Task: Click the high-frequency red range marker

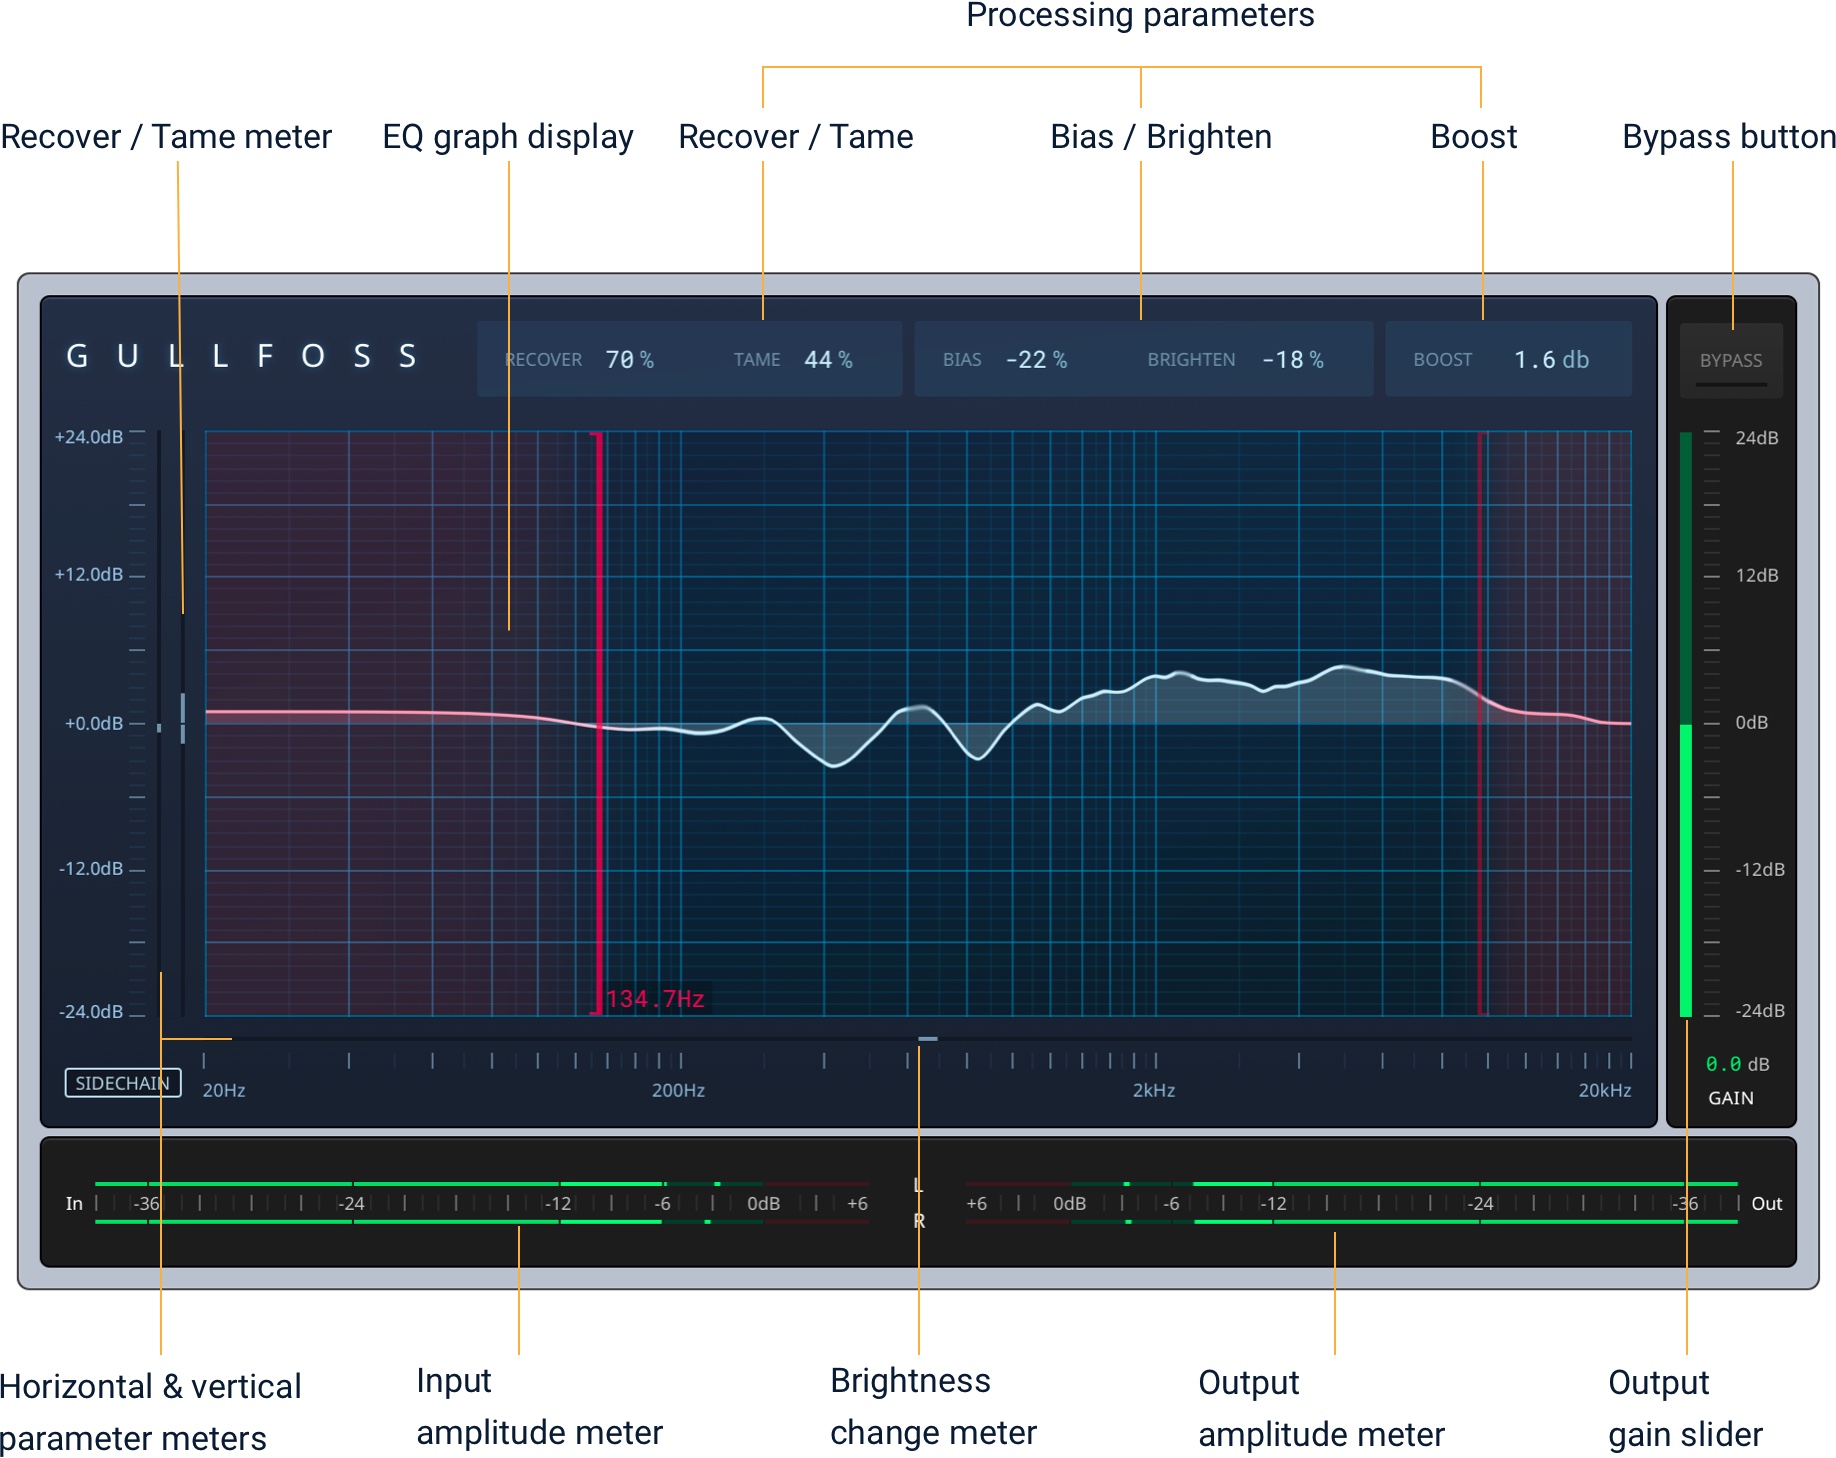Action: click(1483, 720)
